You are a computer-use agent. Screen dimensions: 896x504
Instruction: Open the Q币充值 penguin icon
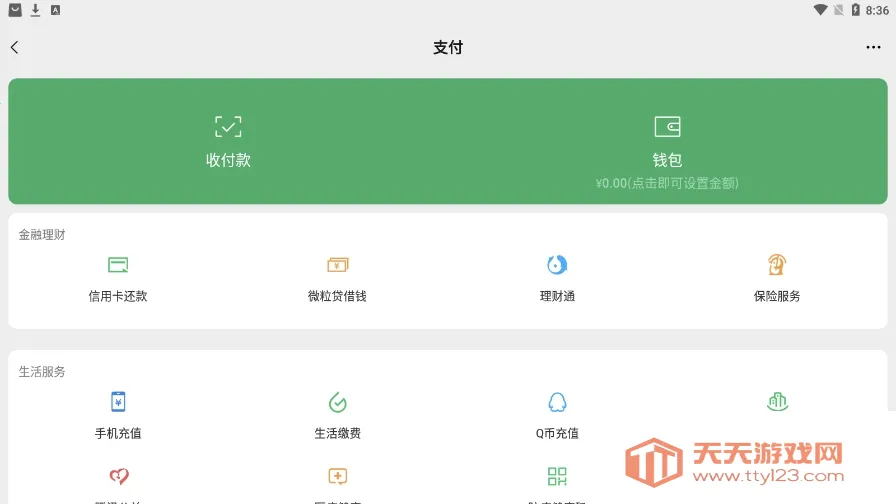click(x=557, y=402)
